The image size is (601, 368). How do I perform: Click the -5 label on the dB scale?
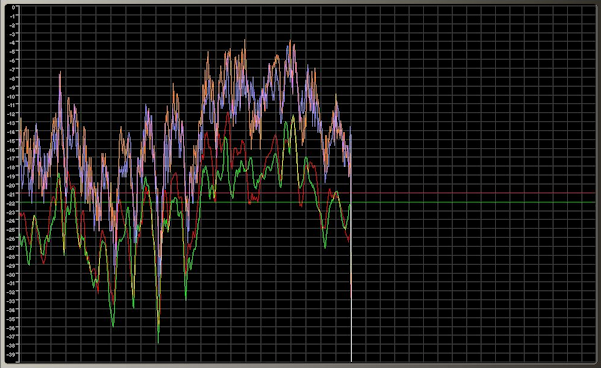(12, 52)
